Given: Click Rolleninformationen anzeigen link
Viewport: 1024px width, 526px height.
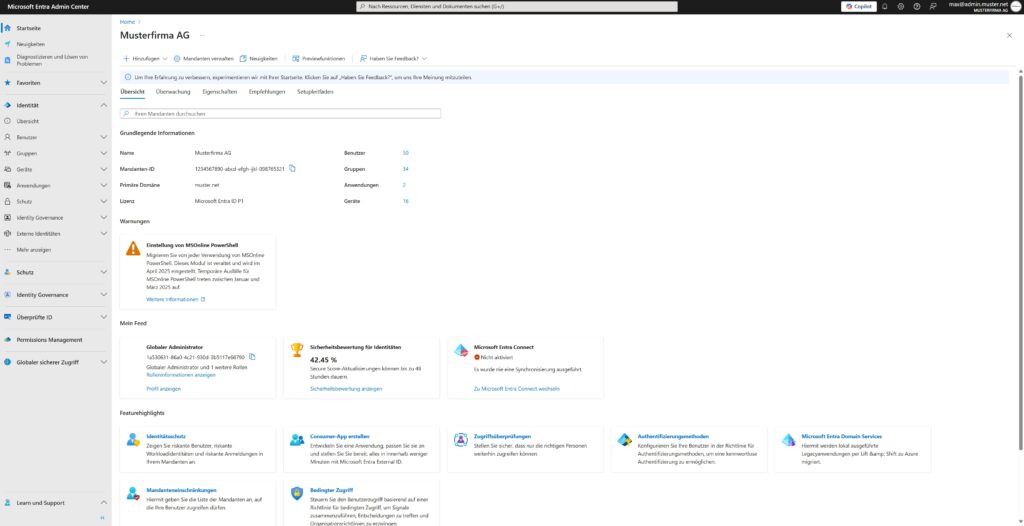Looking at the screenshot, I should coord(181,375).
